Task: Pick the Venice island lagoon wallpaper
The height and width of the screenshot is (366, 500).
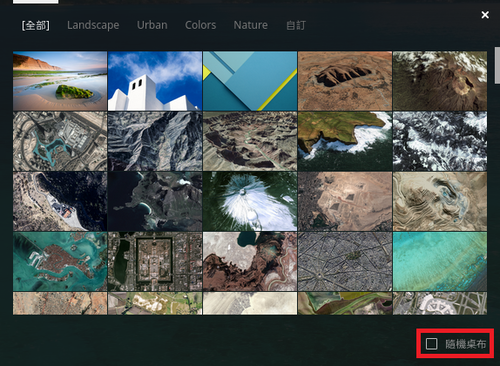Action: (60, 262)
